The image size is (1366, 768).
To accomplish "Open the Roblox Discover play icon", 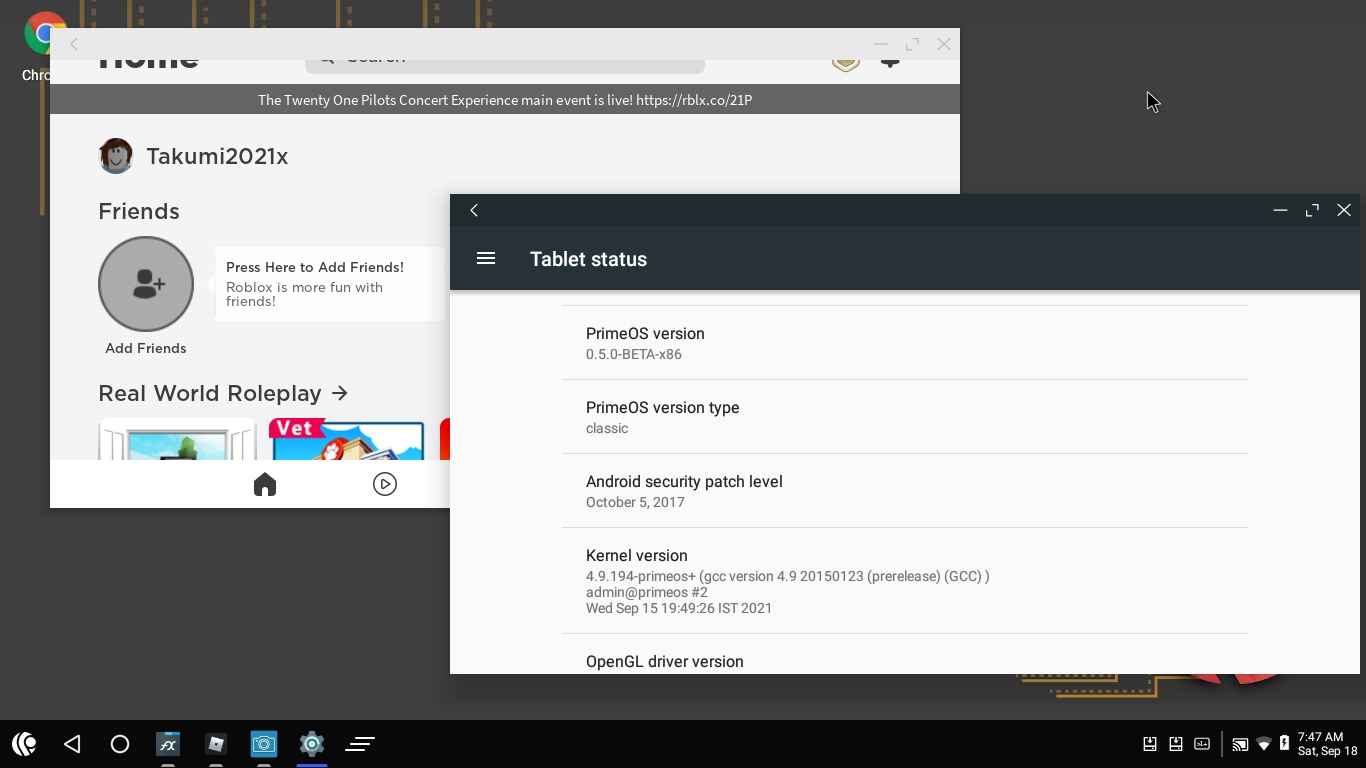I will [x=385, y=485].
